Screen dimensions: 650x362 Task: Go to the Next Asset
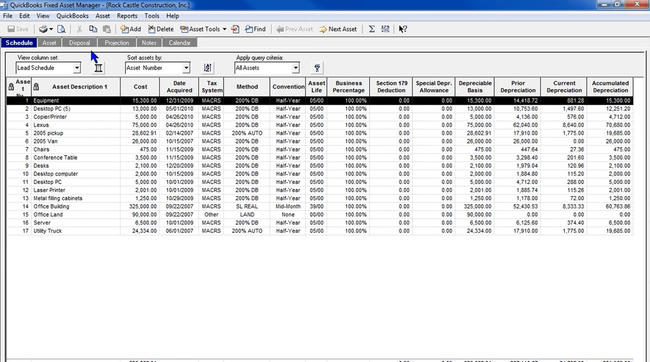[x=338, y=29]
